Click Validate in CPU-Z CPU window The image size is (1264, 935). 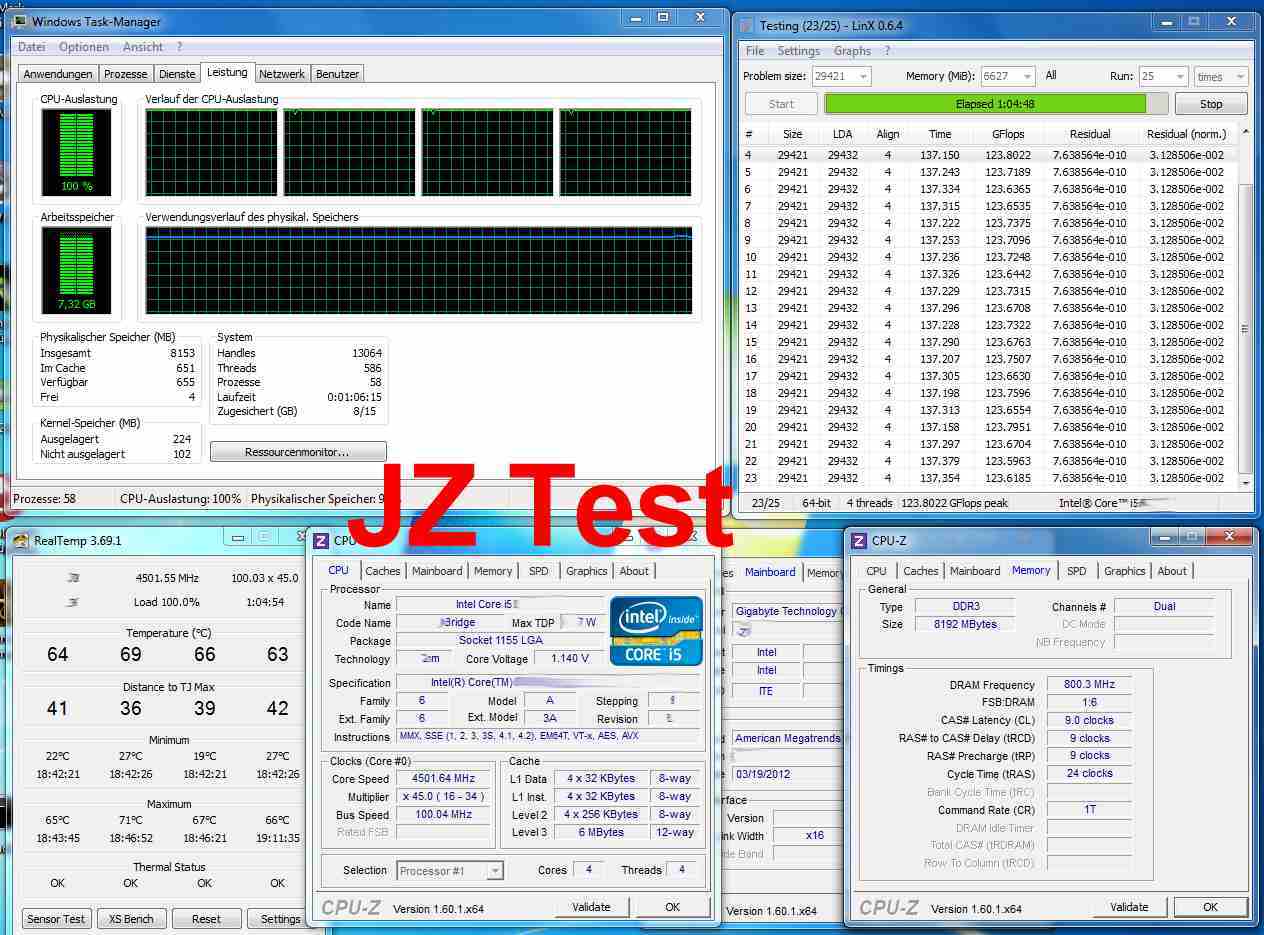[x=591, y=907]
